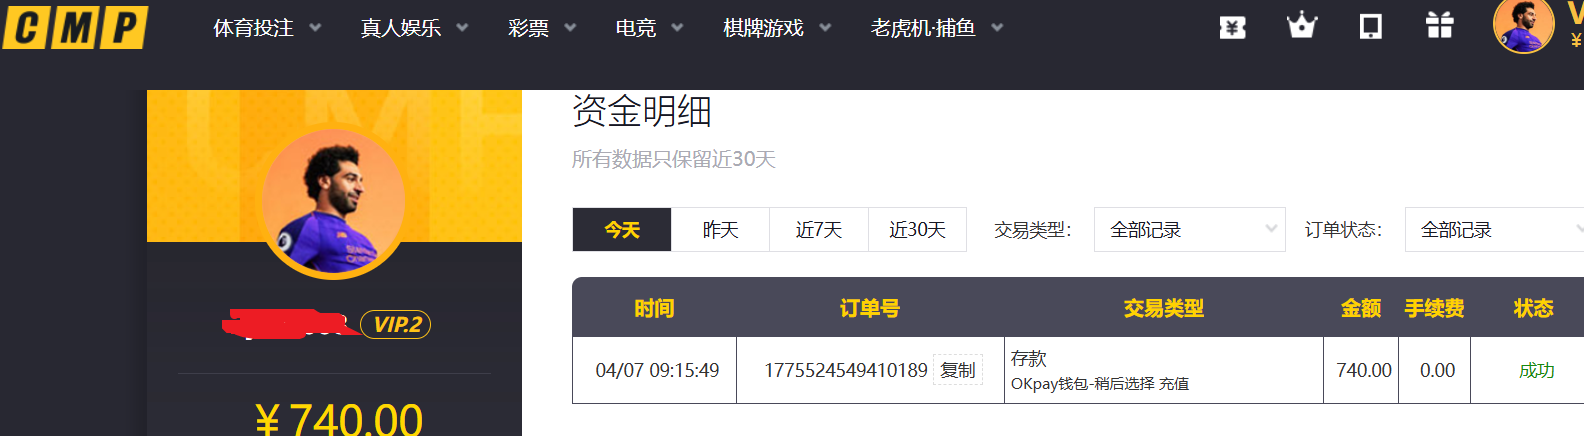Open the mobile app download icon
The image size is (1584, 436).
tap(1370, 26)
